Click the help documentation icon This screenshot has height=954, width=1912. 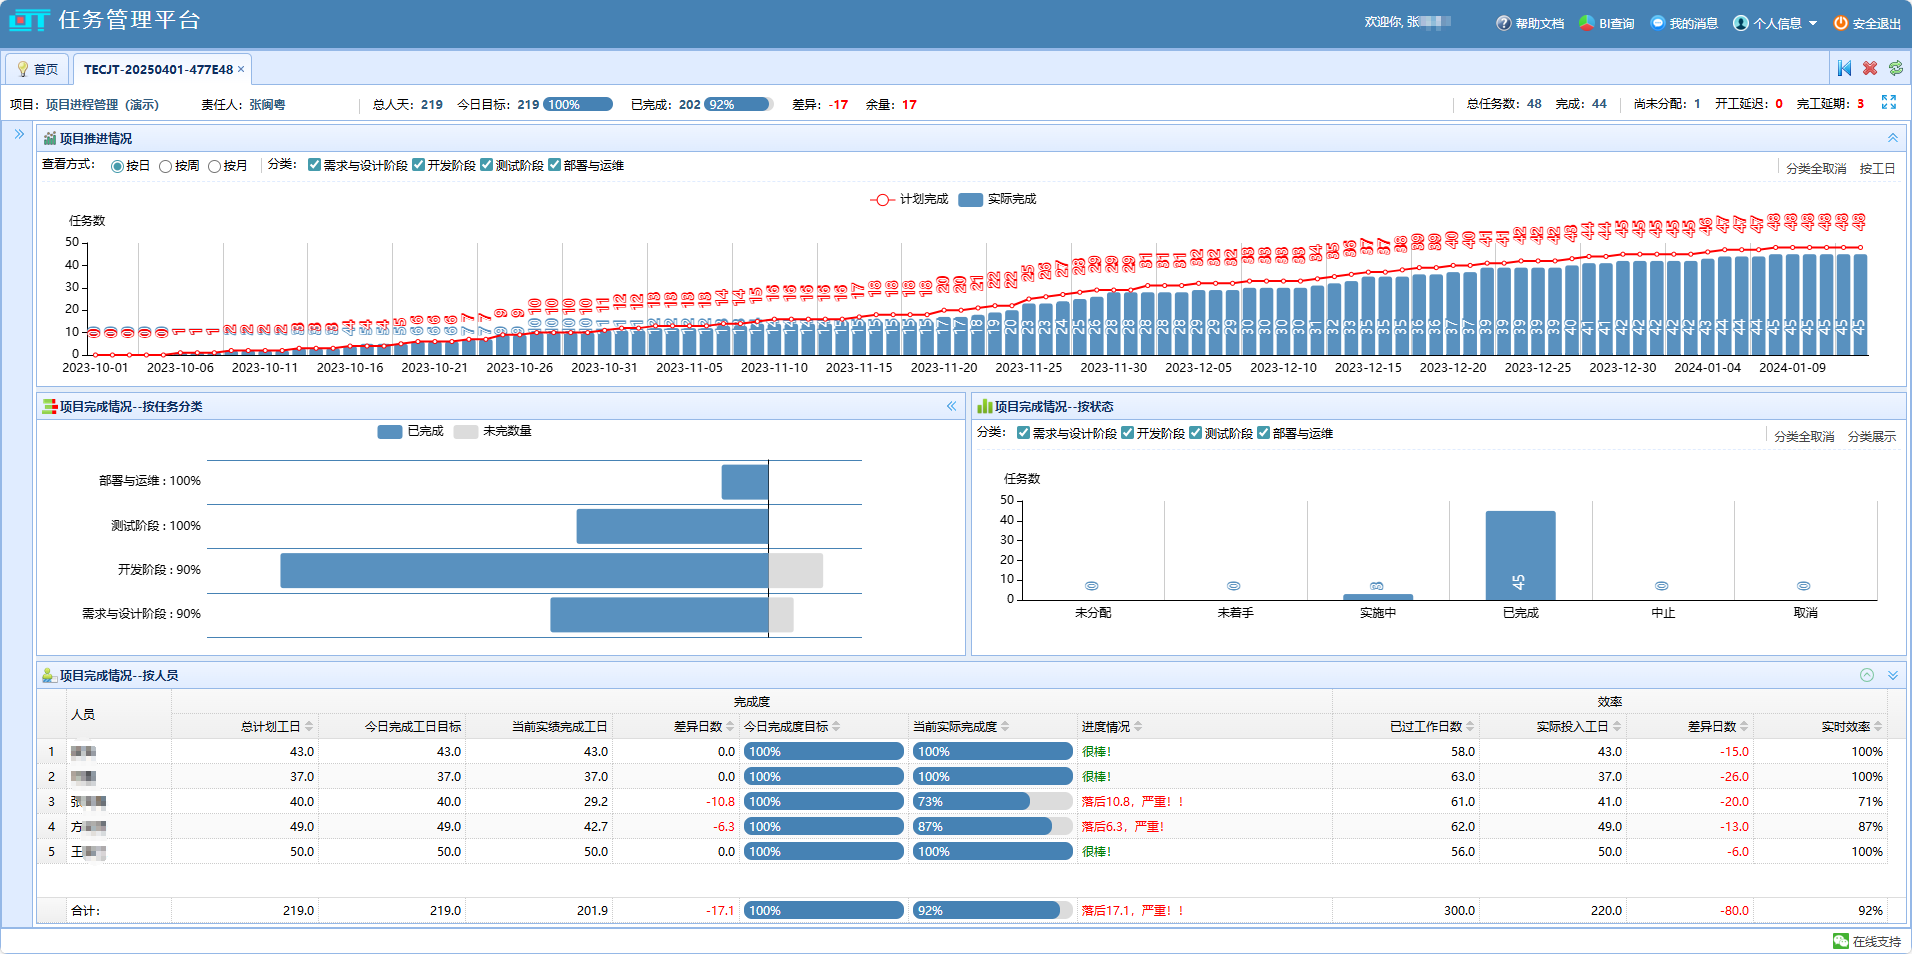(x=1503, y=23)
